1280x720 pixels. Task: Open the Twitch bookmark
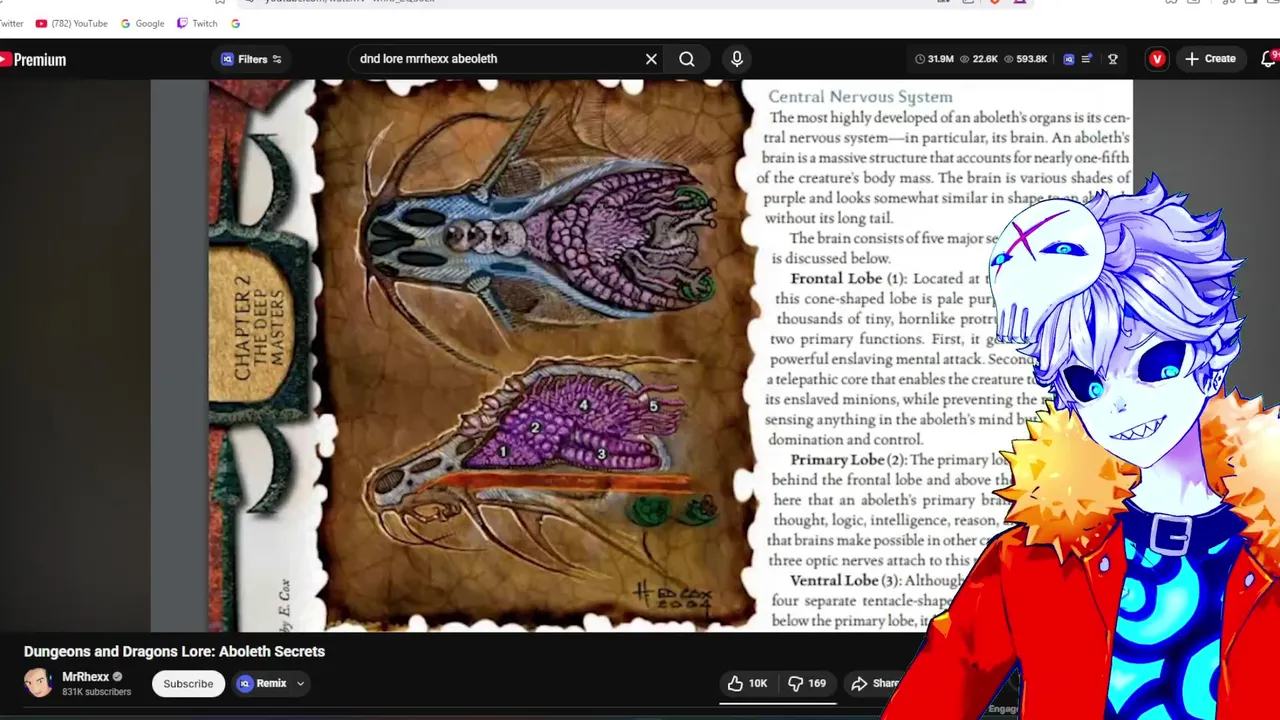[197, 23]
